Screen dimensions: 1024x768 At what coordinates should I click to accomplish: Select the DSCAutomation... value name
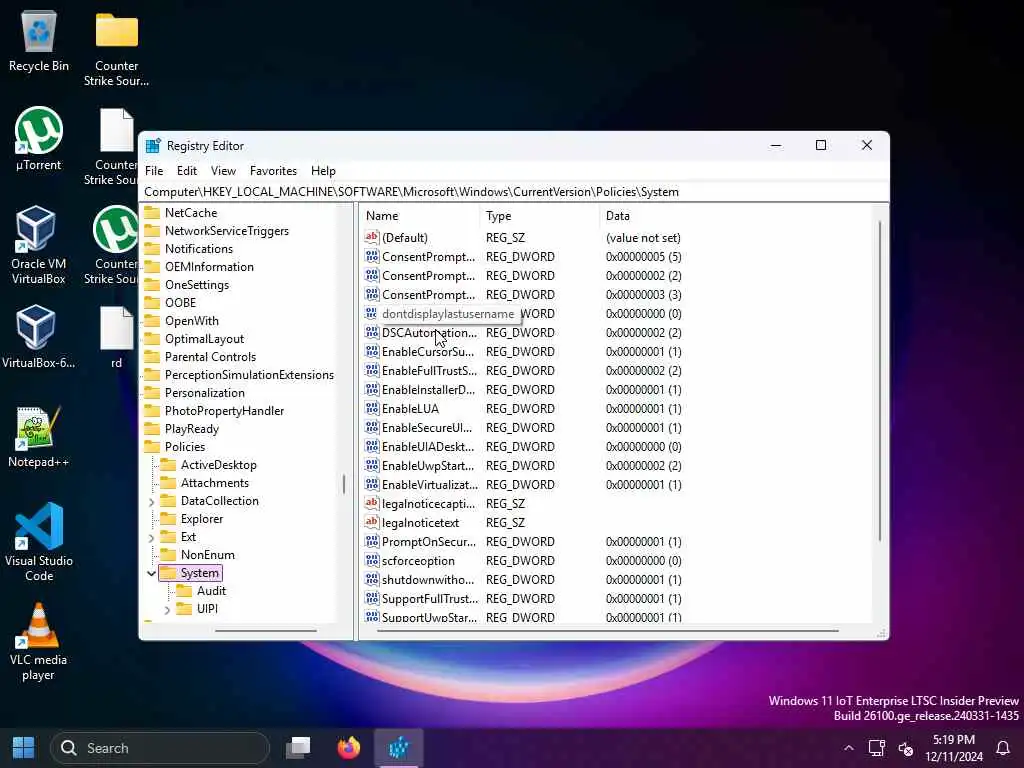429,332
